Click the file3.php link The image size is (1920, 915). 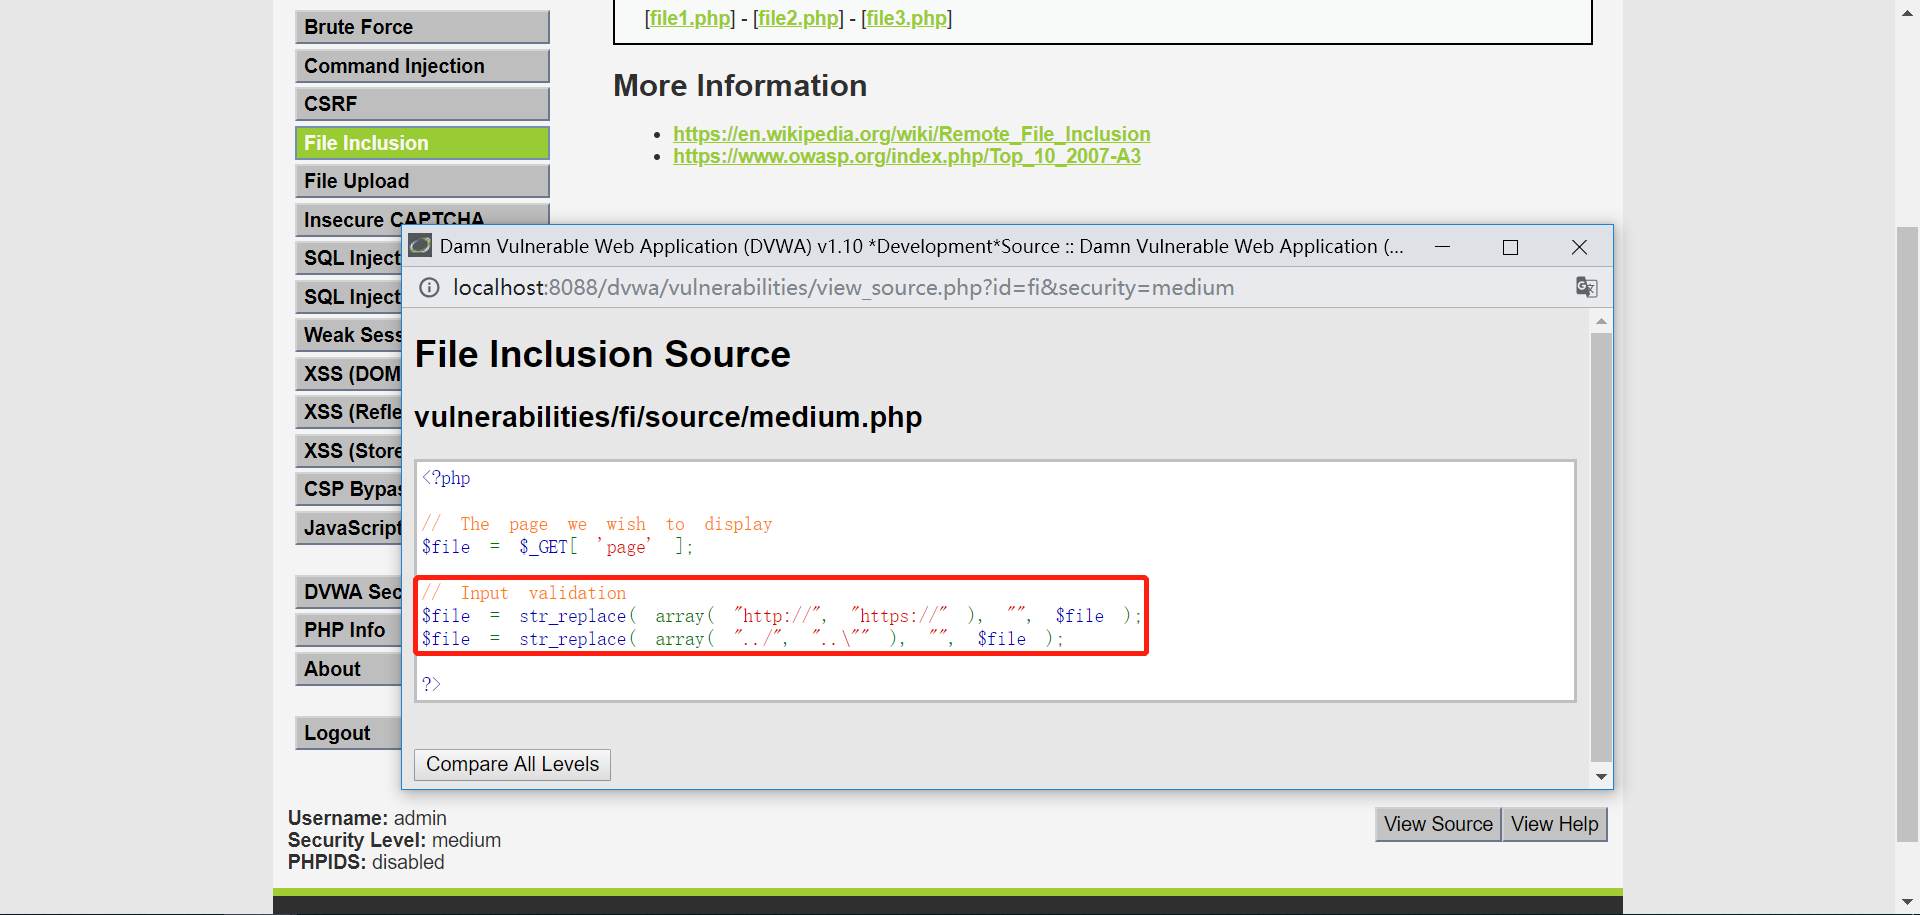tap(907, 18)
